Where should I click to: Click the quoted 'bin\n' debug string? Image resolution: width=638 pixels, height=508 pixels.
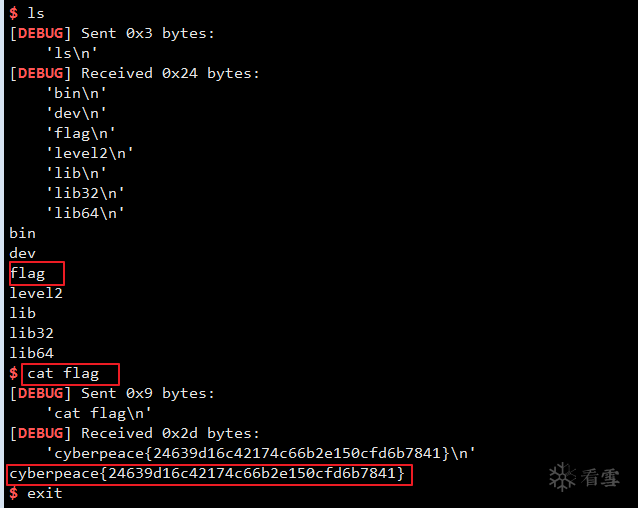point(76,93)
